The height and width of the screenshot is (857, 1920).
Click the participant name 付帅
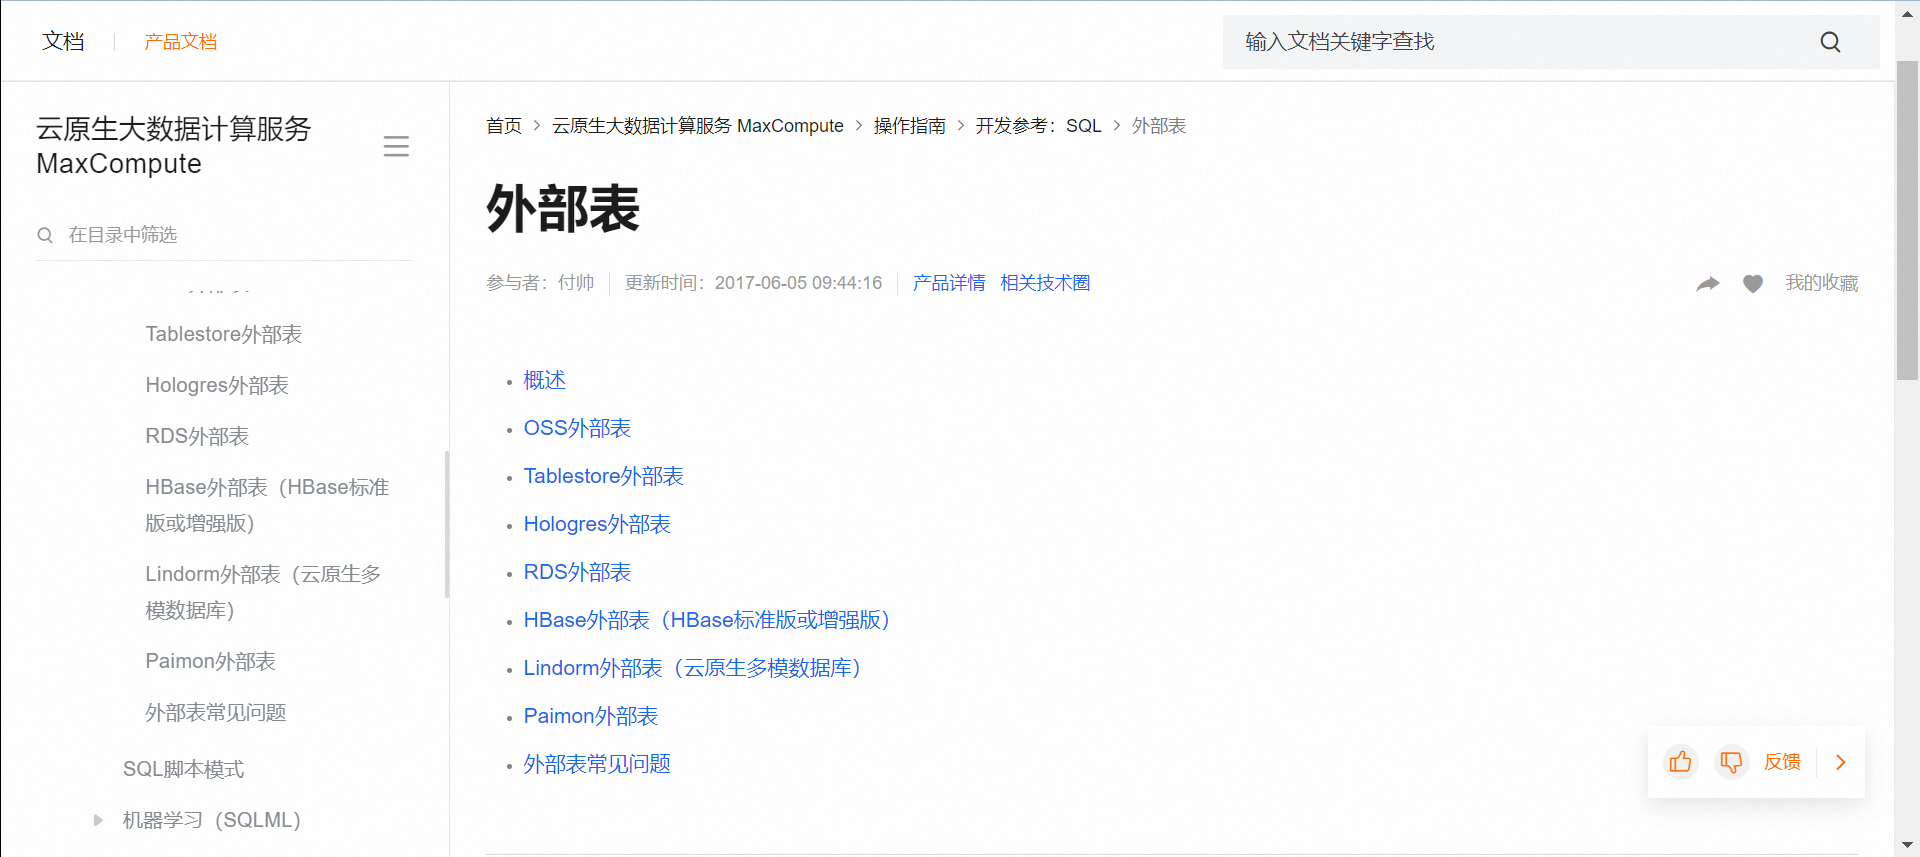(576, 283)
